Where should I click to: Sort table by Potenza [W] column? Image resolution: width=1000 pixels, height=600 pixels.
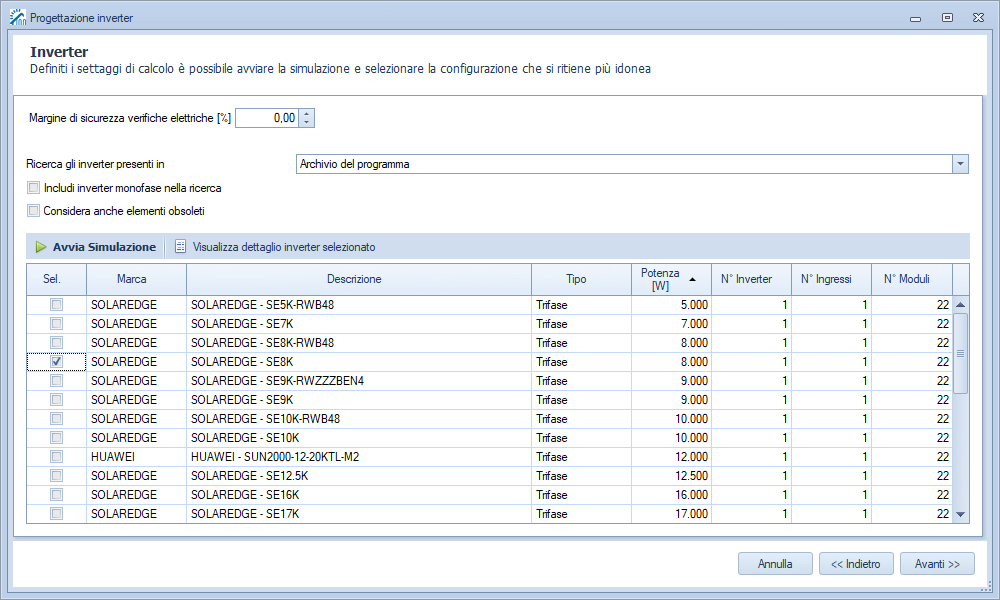pos(671,279)
